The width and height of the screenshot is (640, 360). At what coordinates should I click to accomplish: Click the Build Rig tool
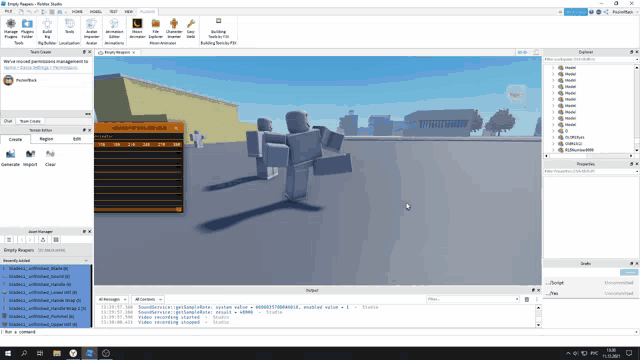[x=47, y=28]
